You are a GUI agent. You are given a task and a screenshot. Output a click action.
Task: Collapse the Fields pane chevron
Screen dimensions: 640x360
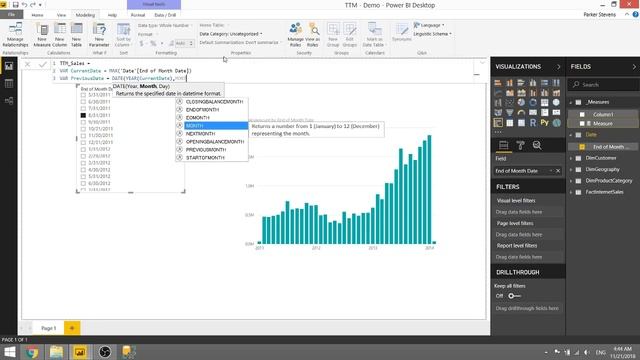click(634, 67)
